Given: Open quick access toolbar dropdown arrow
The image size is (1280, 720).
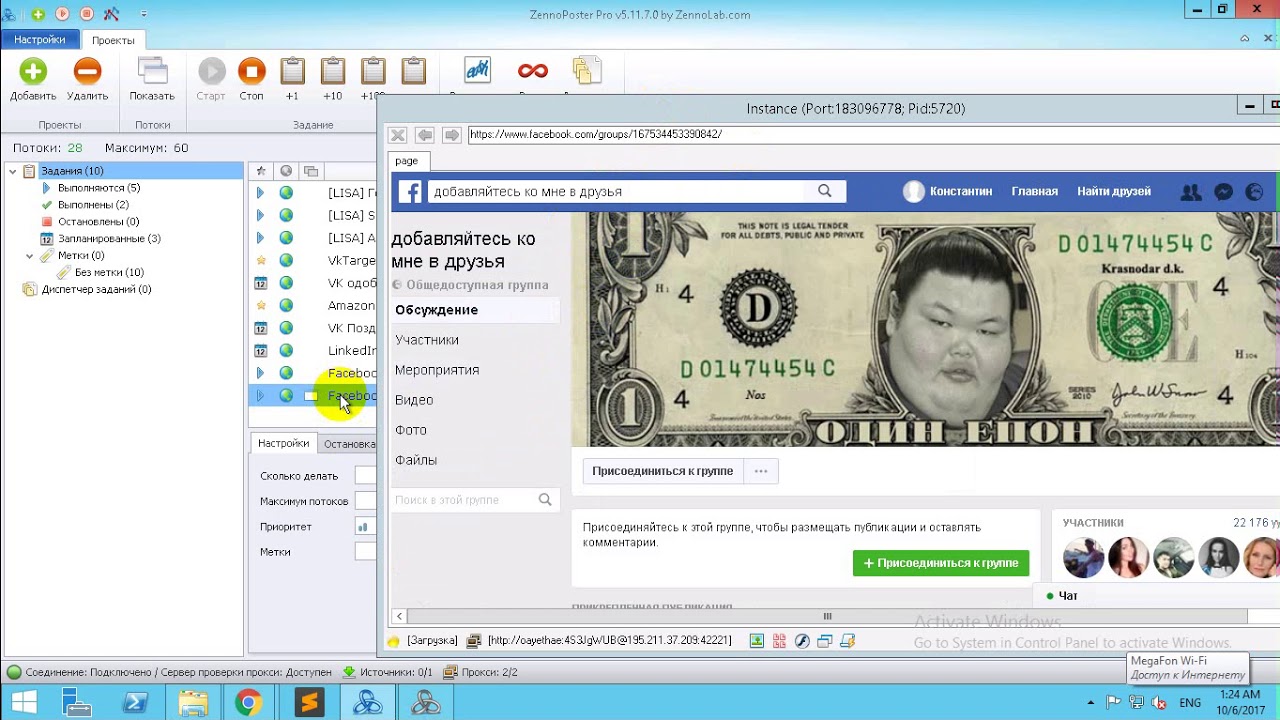Looking at the screenshot, I should 144,14.
